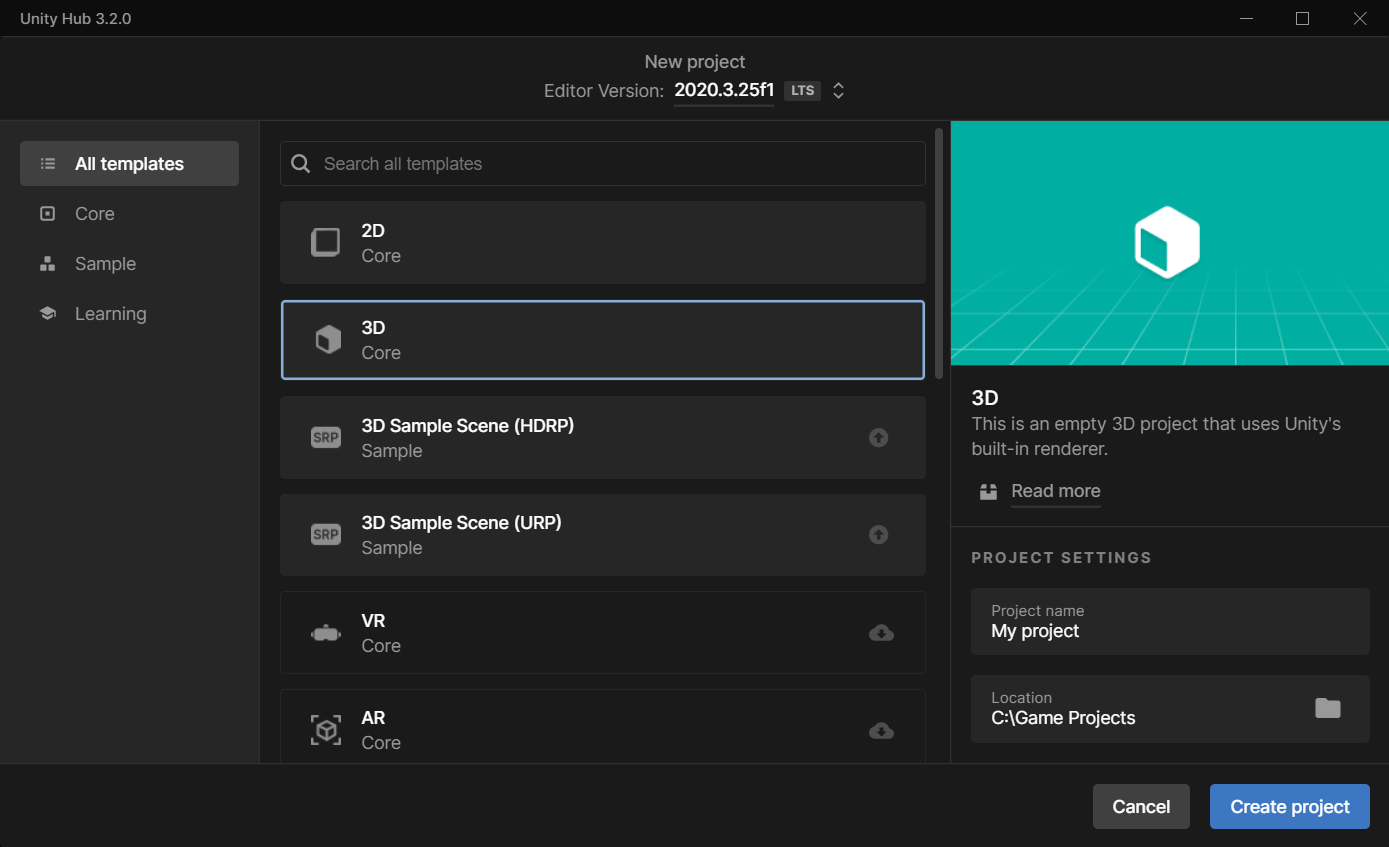
Task: Click the template list vertical scrollbar
Action: (939, 253)
